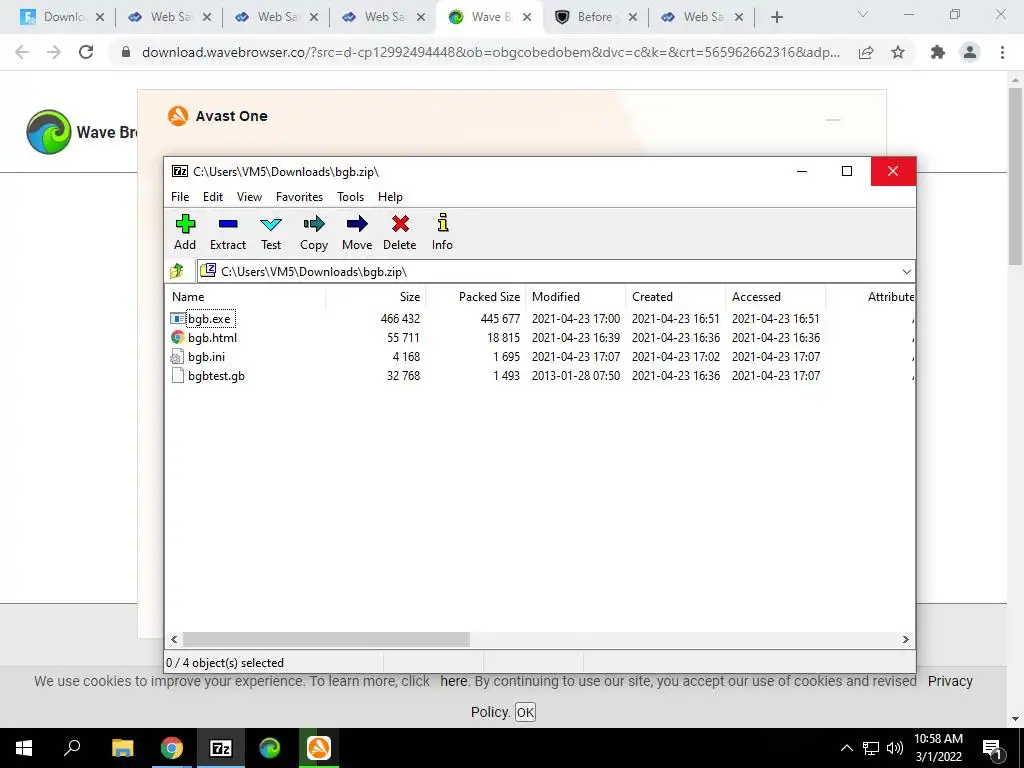This screenshot has height=768, width=1024.
Task: Open a new Chrome tab
Action: coord(776,17)
